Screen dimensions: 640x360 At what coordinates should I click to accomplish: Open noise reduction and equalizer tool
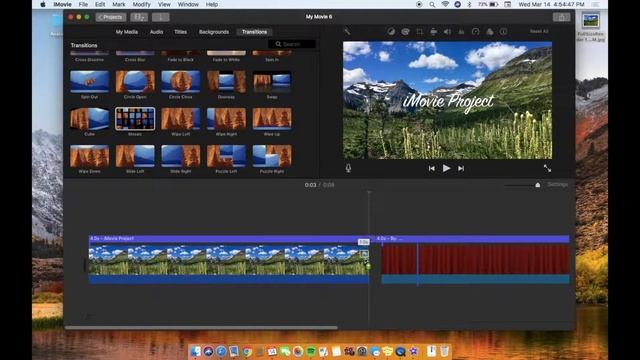tap(461, 31)
